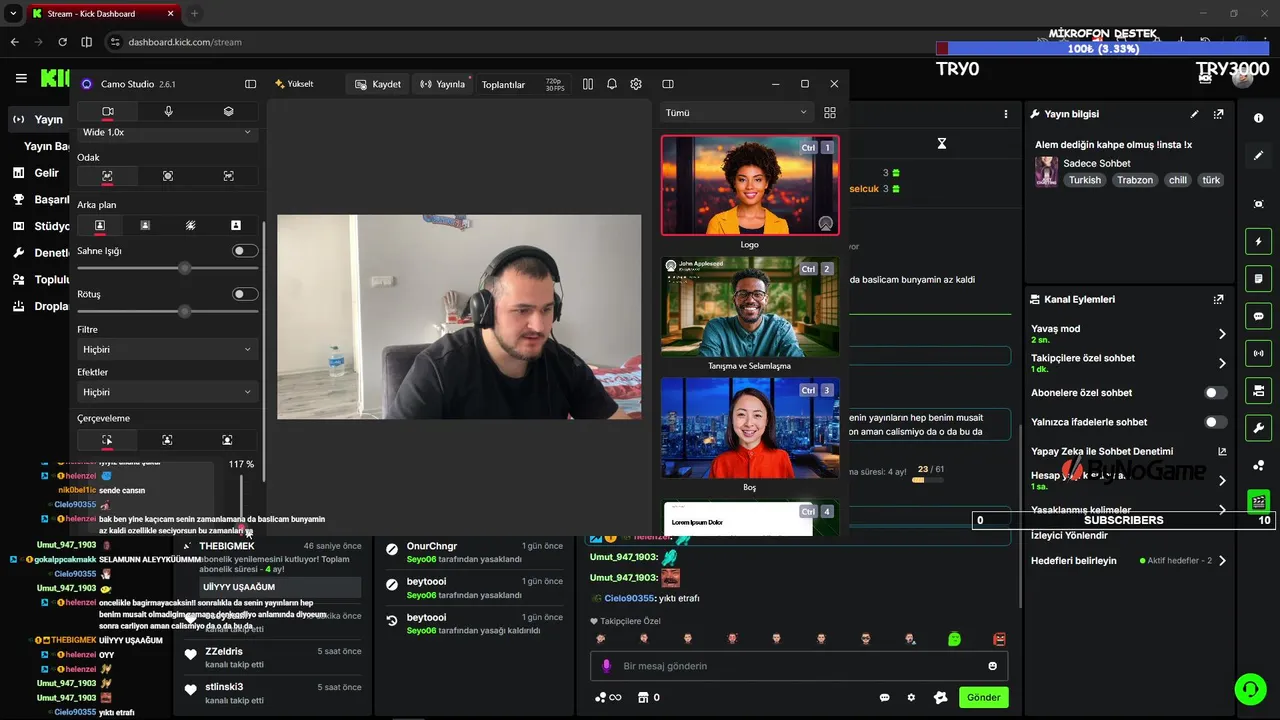Toggle Abonelere özel sohbet
1280x720 pixels.
tap(1216, 393)
